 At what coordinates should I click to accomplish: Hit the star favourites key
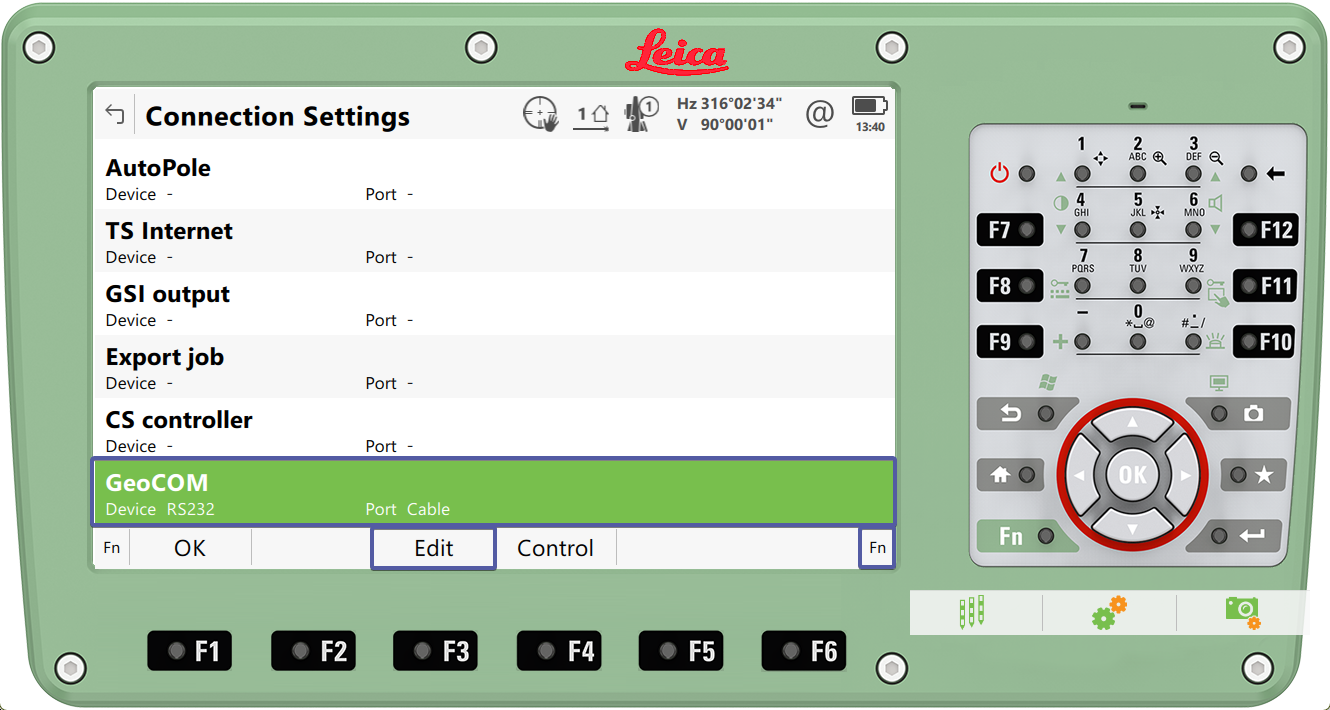pyautogui.click(x=1254, y=475)
